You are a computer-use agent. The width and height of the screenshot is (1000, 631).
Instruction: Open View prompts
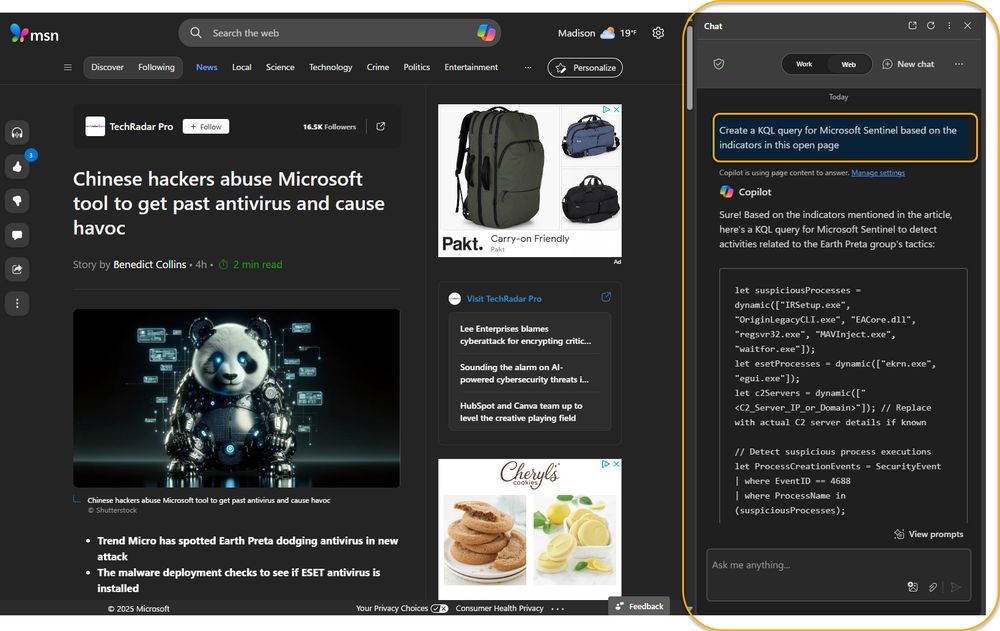click(929, 534)
